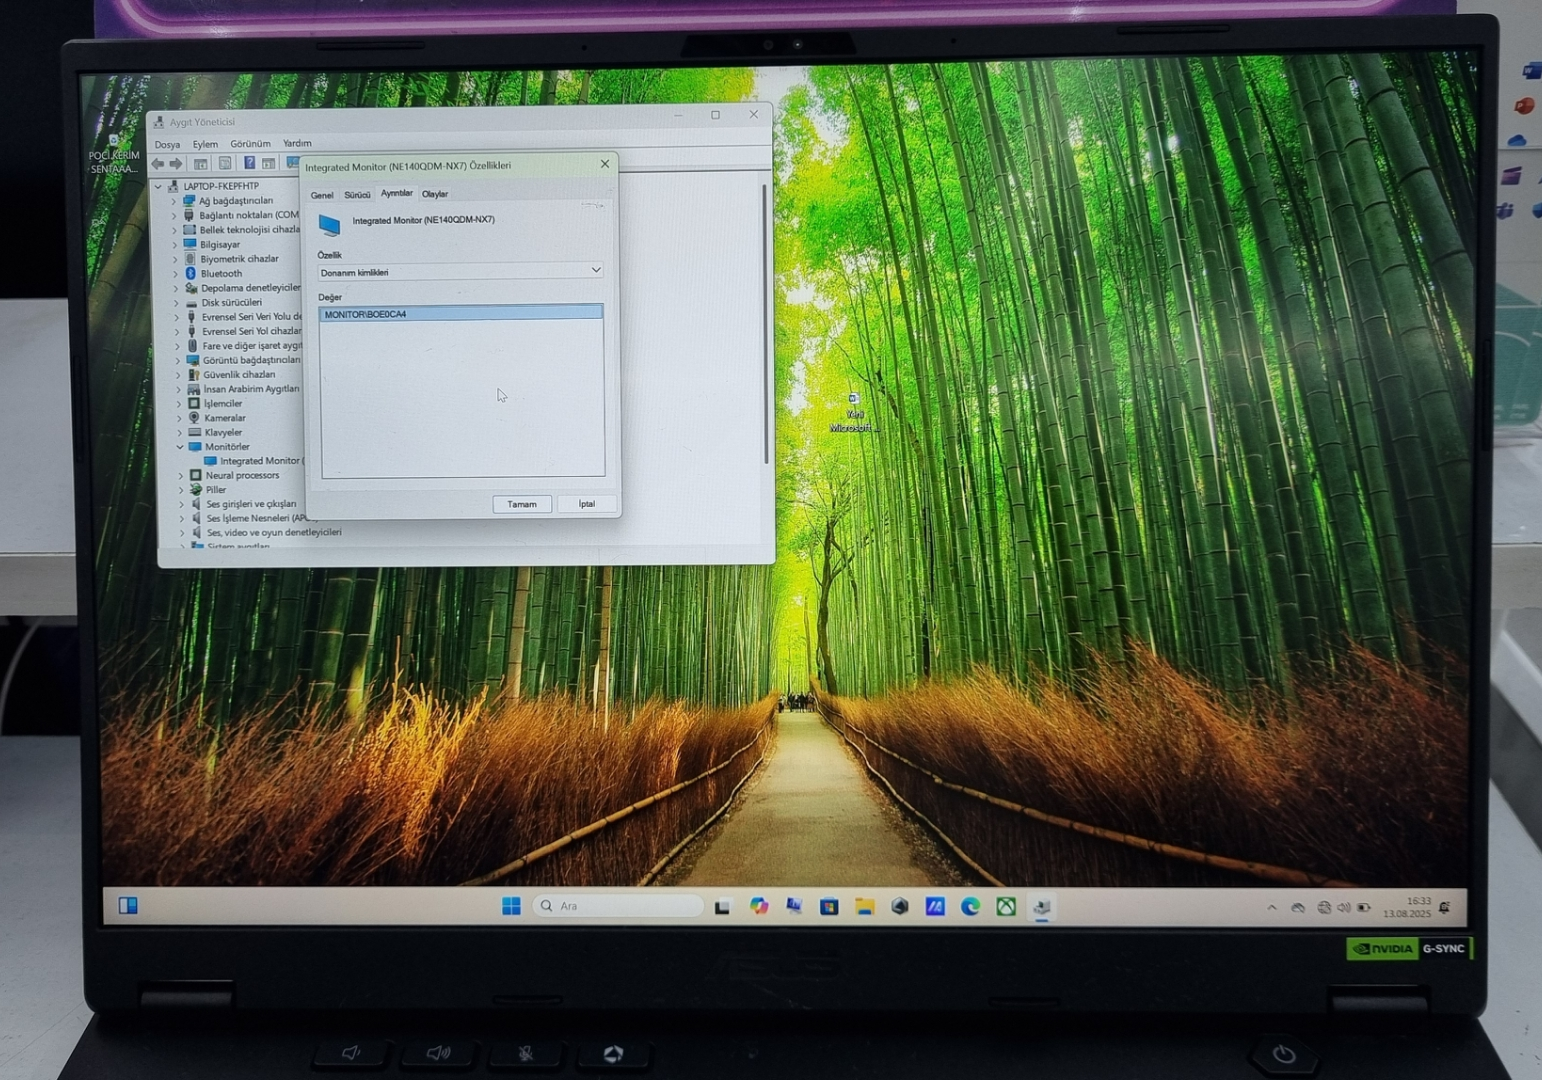Switch to the Olaylar tab

coord(435,194)
